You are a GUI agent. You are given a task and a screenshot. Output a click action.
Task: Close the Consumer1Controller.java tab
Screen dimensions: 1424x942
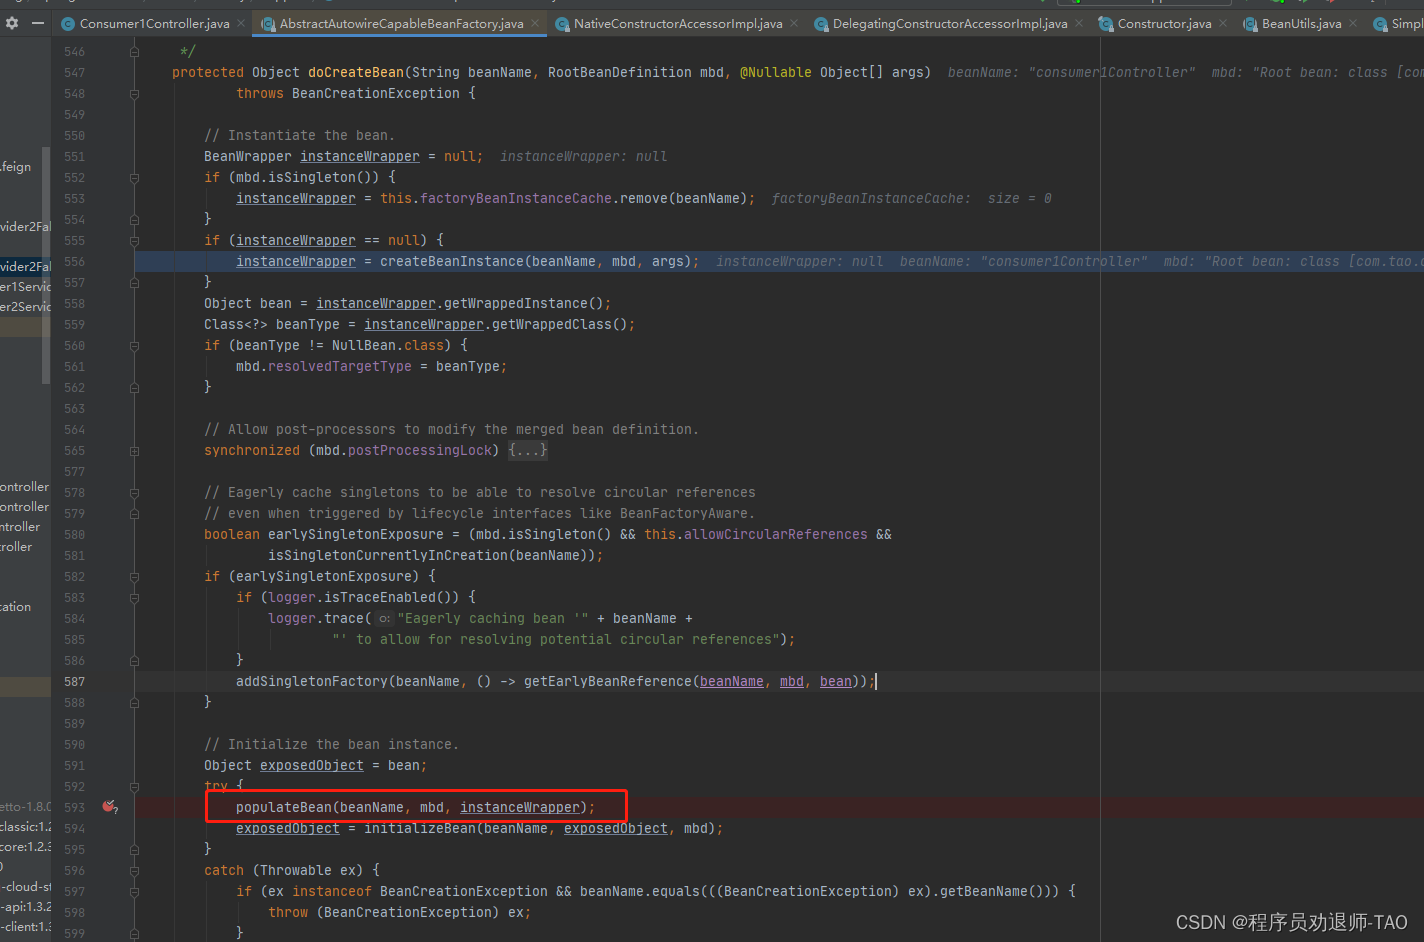(241, 23)
